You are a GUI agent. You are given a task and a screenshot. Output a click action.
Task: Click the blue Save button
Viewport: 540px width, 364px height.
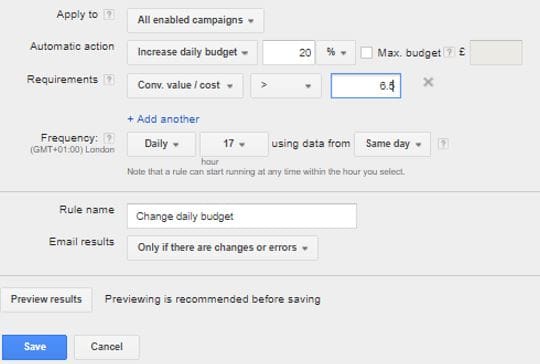pos(34,347)
